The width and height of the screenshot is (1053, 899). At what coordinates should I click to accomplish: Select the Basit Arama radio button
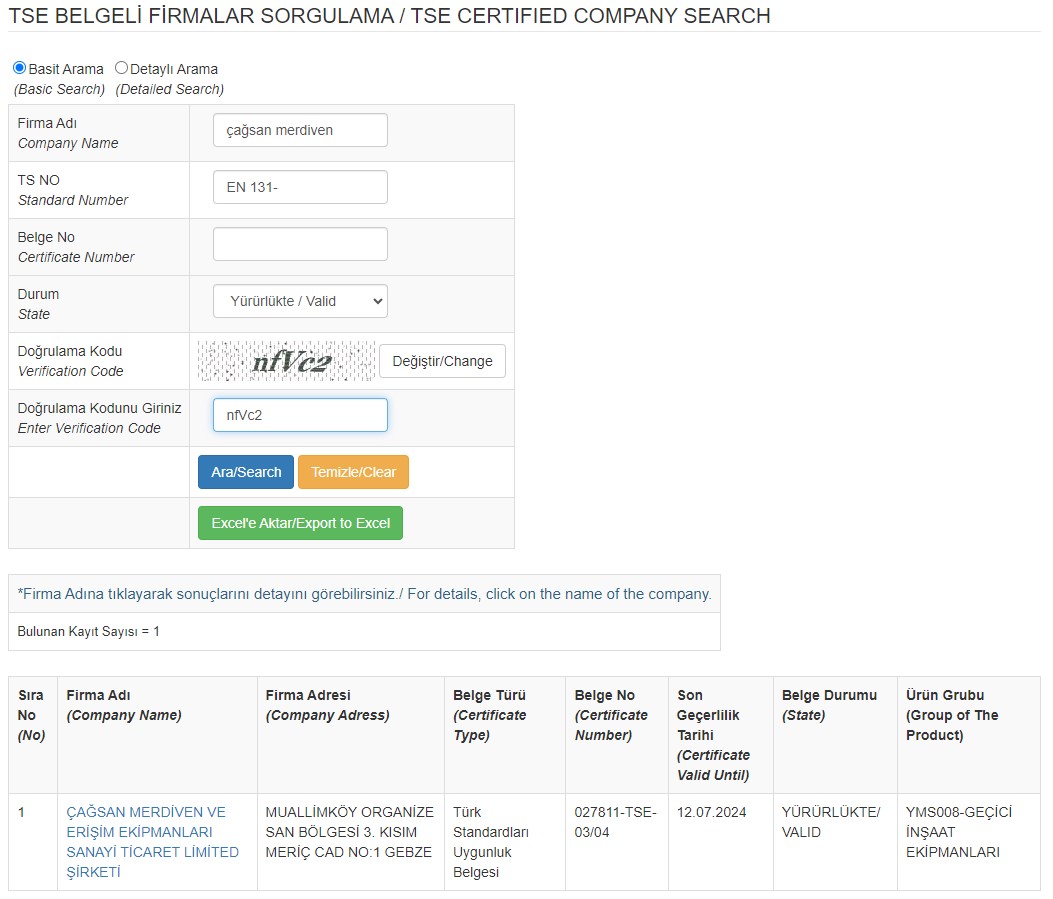point(19,68)
